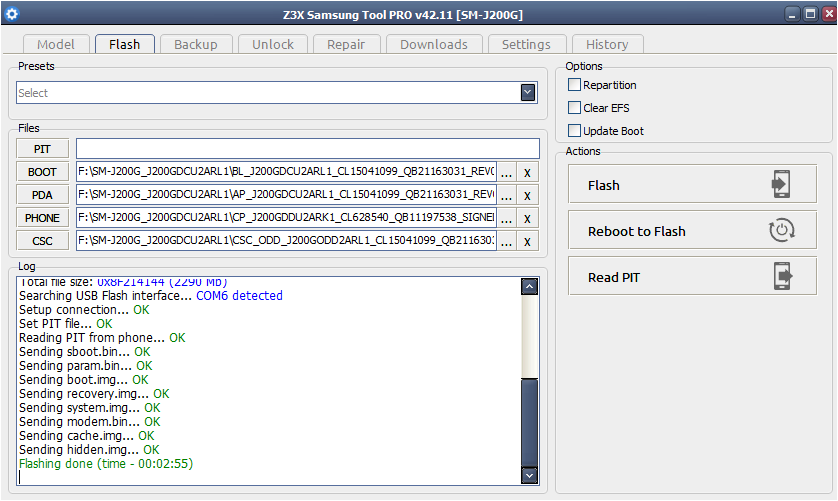Focus the empty PIT file path field

tap(308, 149)
